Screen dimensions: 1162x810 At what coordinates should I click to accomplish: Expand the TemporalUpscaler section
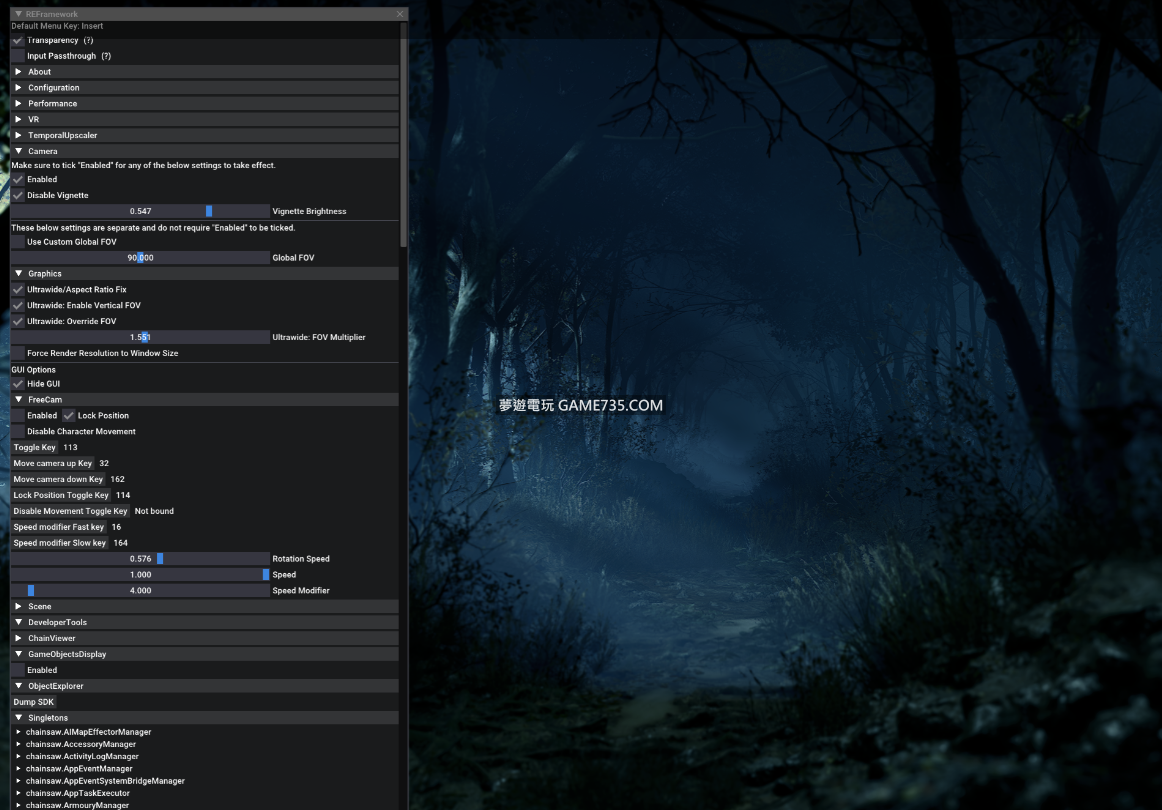62,136
